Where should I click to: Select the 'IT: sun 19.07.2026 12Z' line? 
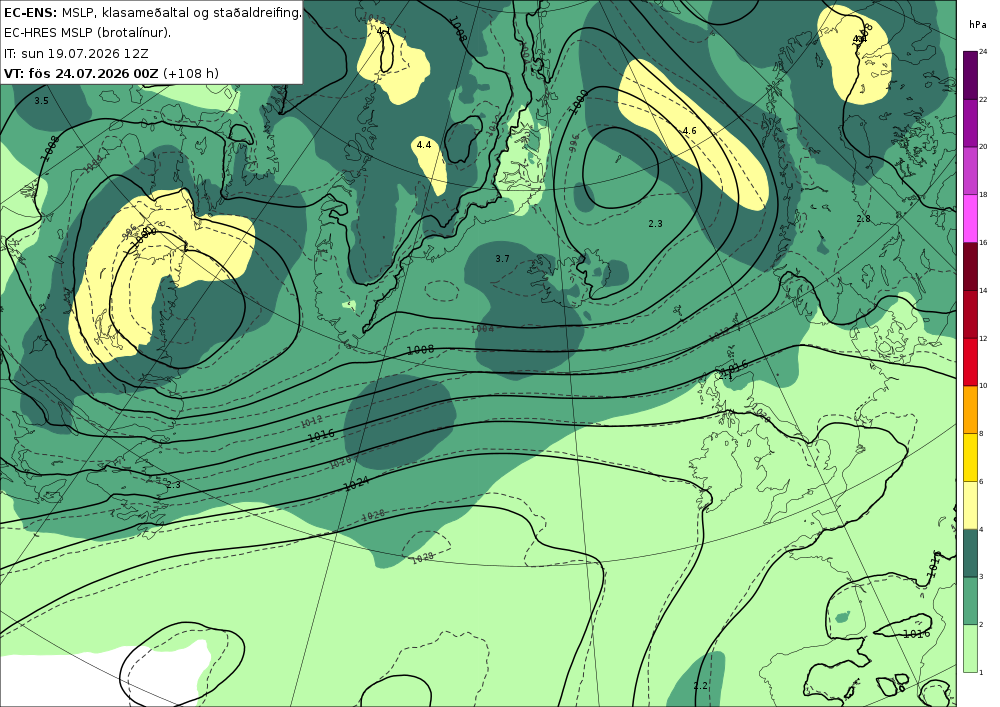[76, 54]
